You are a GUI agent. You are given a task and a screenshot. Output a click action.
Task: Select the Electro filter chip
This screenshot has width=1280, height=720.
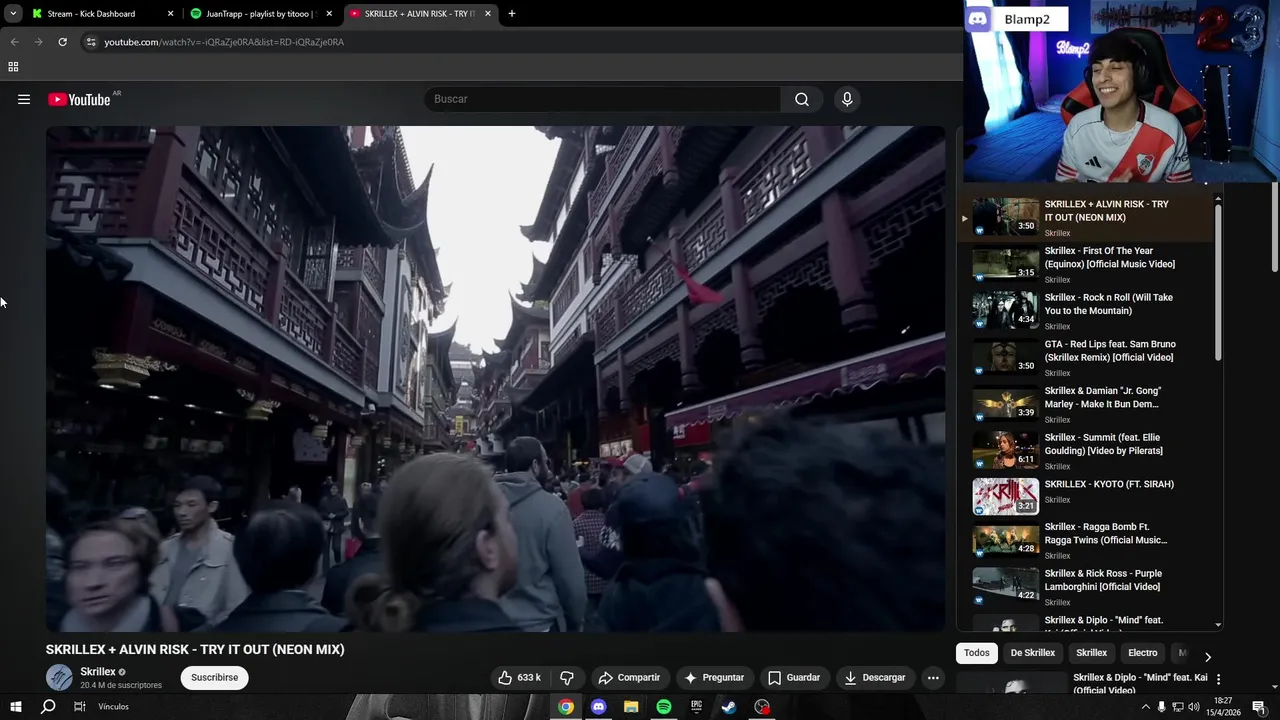(x=1143, y=653)
